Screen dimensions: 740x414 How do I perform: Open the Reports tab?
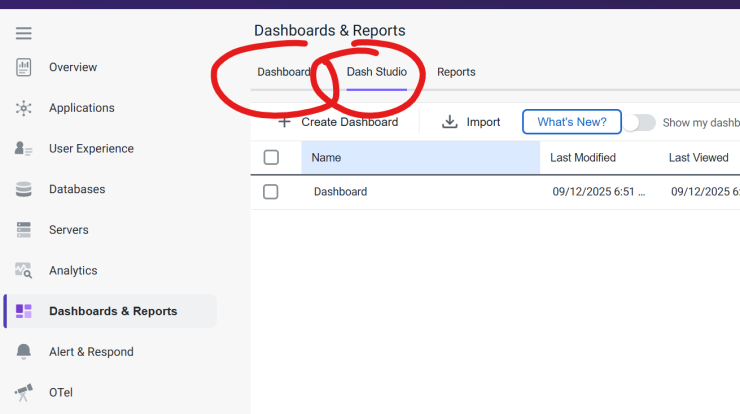click(x=456, y=72)
